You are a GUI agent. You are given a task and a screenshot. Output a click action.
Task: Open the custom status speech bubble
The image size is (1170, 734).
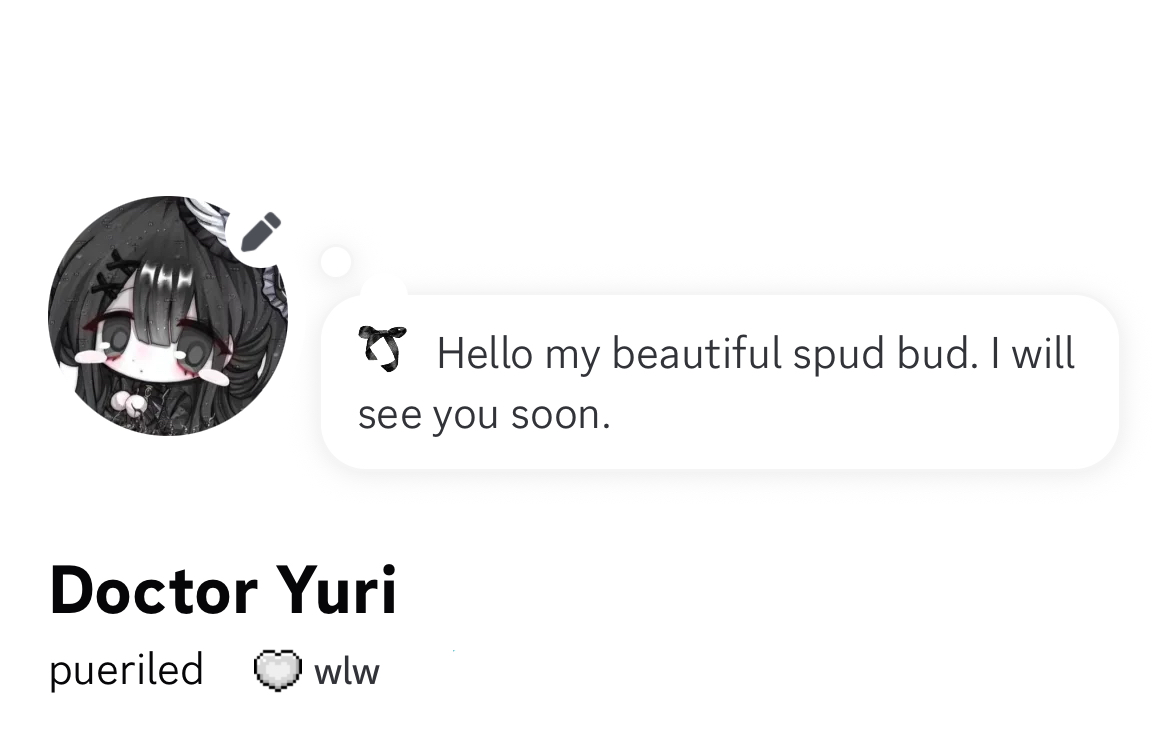(719, 382)
